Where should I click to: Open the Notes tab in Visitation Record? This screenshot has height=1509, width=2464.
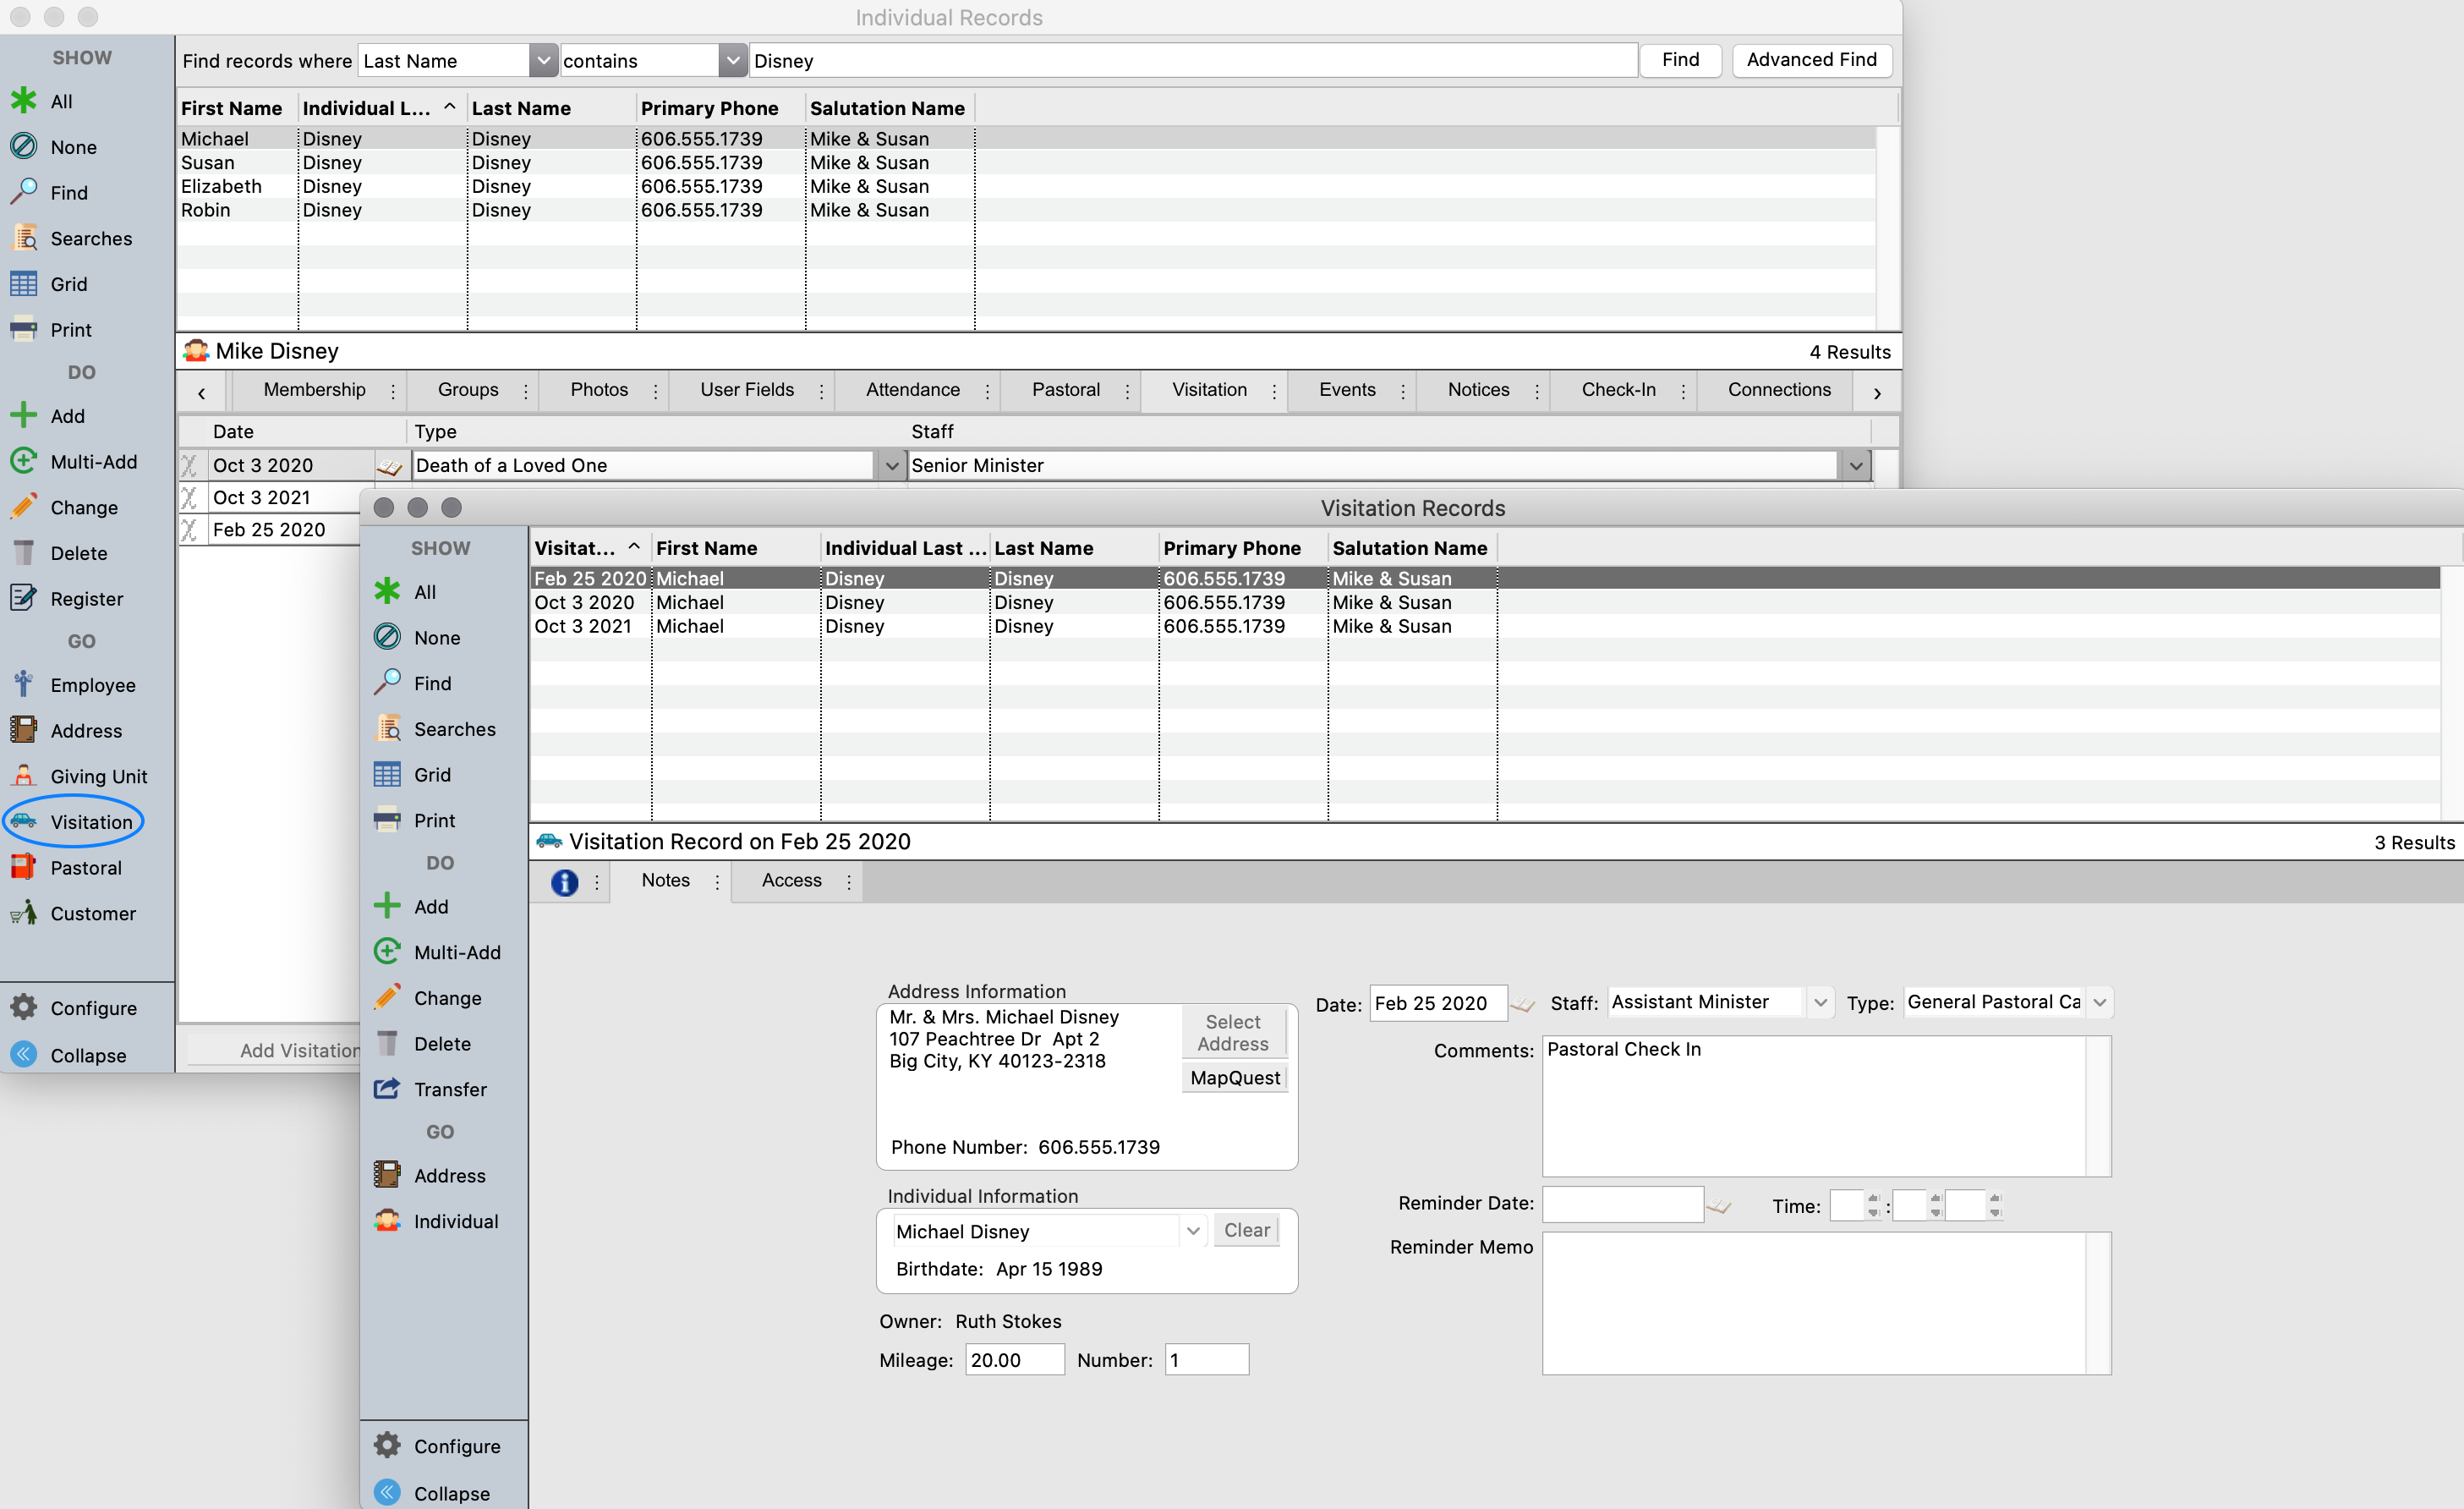coord(665,880)
